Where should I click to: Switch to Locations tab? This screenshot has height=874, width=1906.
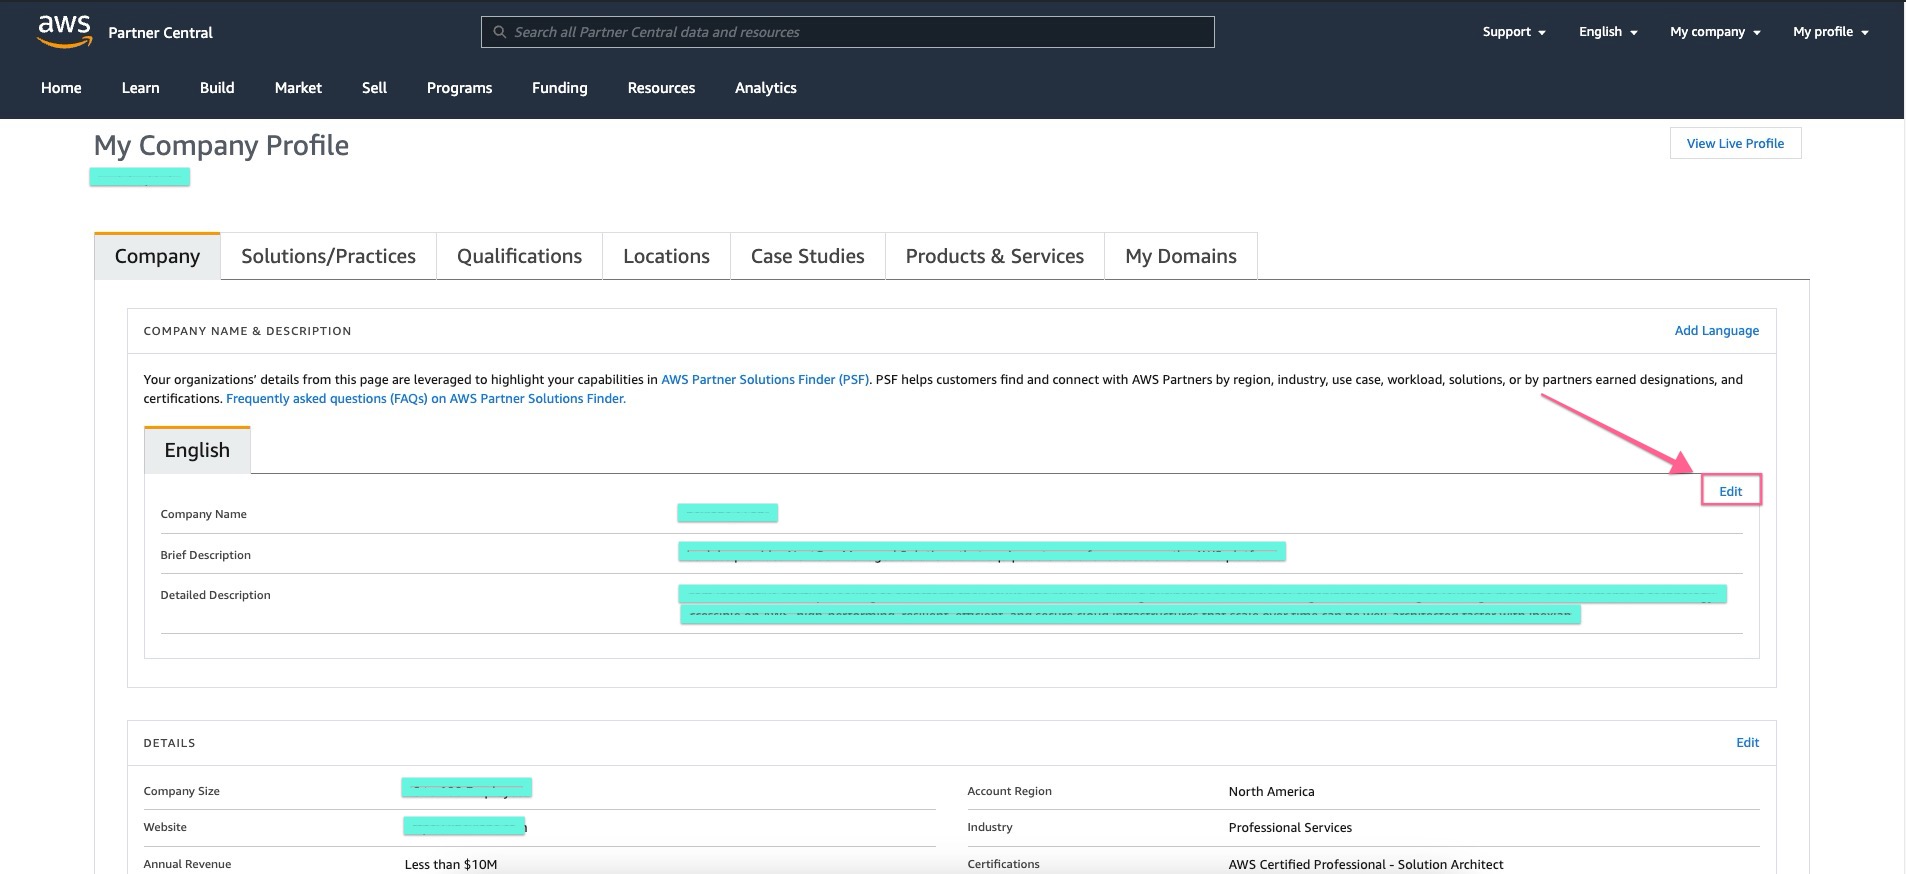click(666, 256)
